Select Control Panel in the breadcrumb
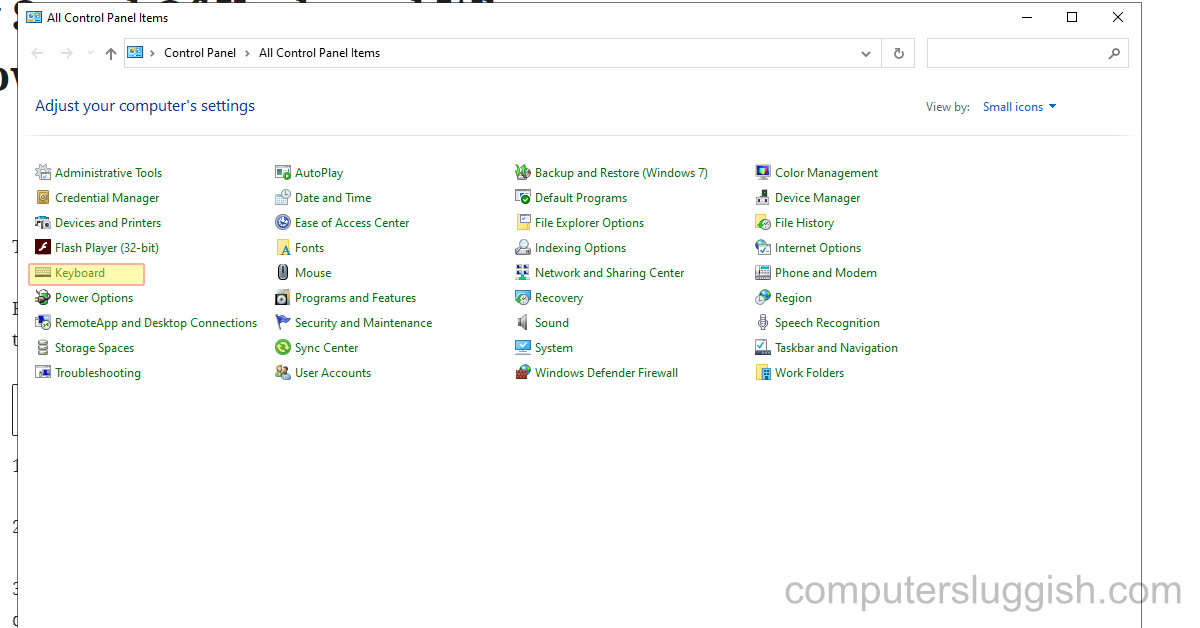This screenshot has height=628, width=1200. coord(200,53)
